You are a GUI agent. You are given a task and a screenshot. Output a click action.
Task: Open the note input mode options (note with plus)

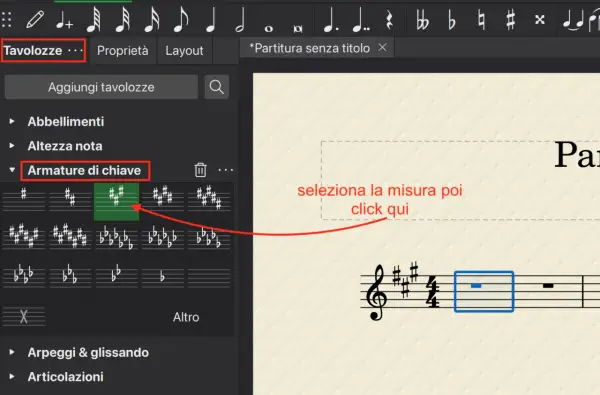[64, 20]
